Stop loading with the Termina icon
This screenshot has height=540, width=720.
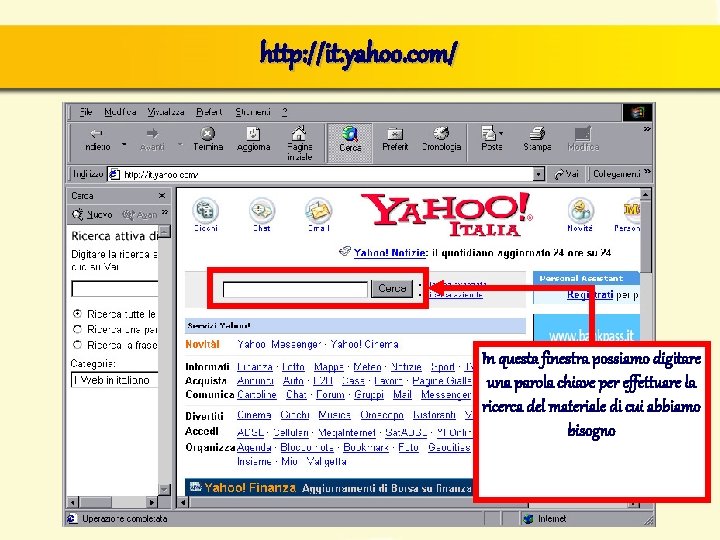click(x=208, y=134)
